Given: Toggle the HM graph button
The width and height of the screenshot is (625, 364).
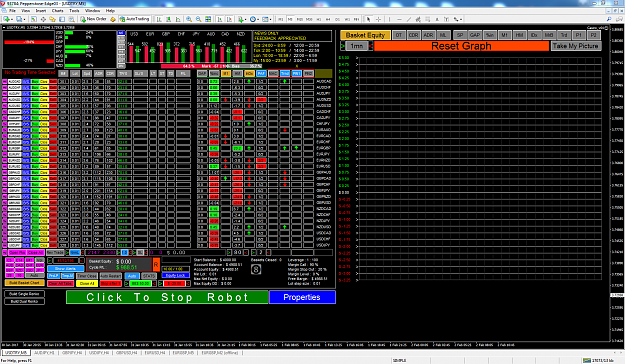Looking at the screenshot, I should (x=519, y=35).
